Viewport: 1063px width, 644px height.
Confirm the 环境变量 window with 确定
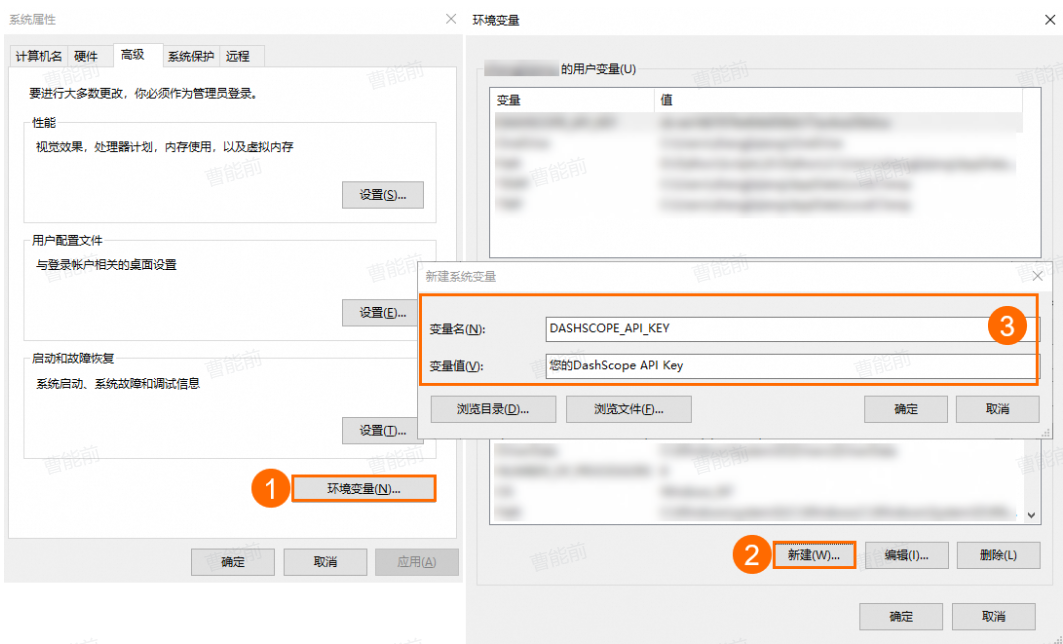click(901, 617)
